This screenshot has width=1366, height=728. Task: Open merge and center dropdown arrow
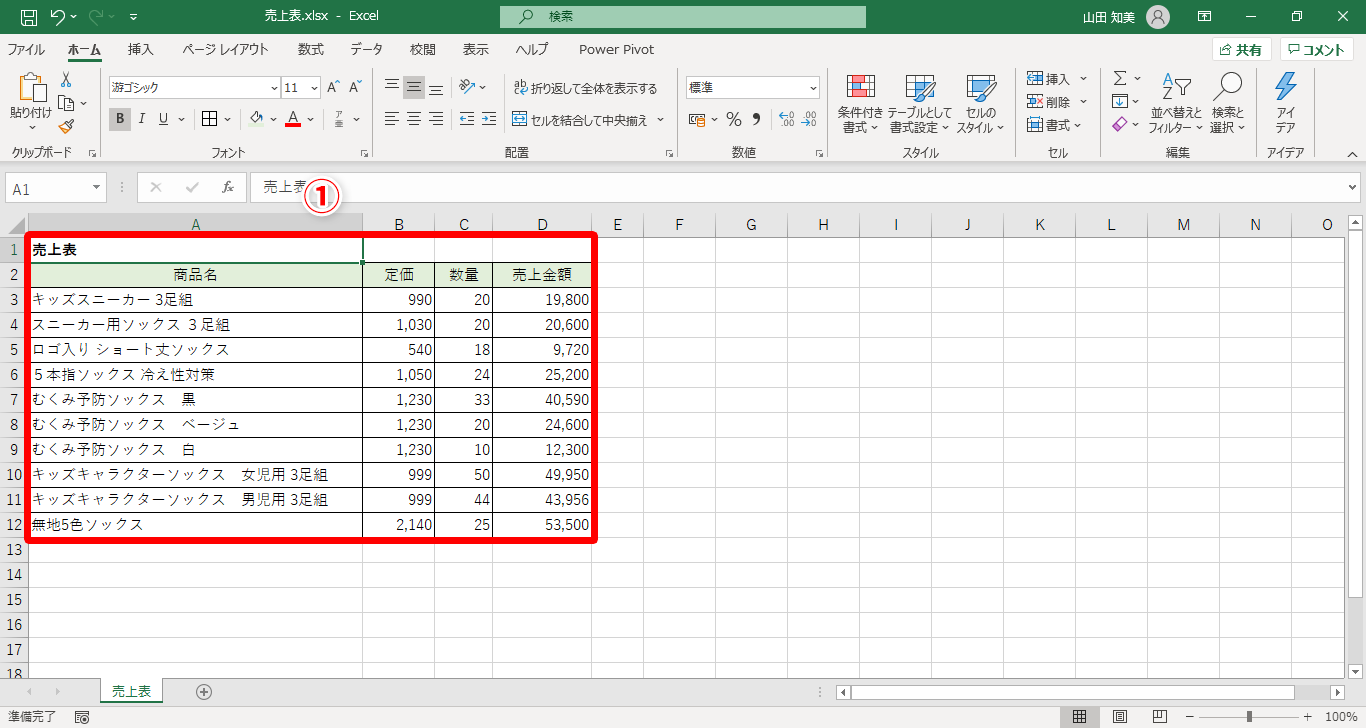tap(660, 119)
